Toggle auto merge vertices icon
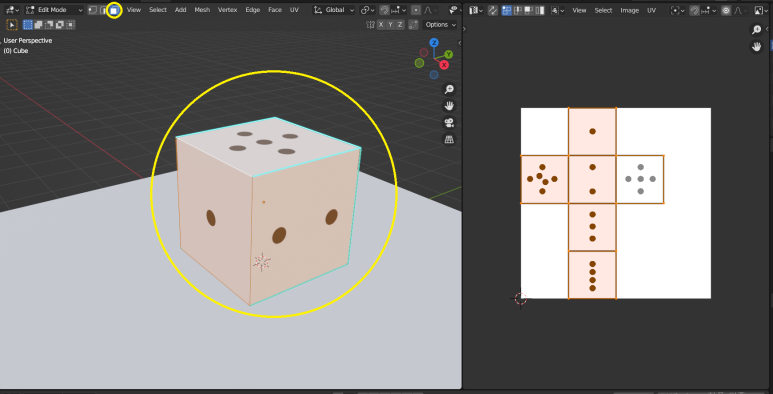773x394 pixels. coord(414,25)
